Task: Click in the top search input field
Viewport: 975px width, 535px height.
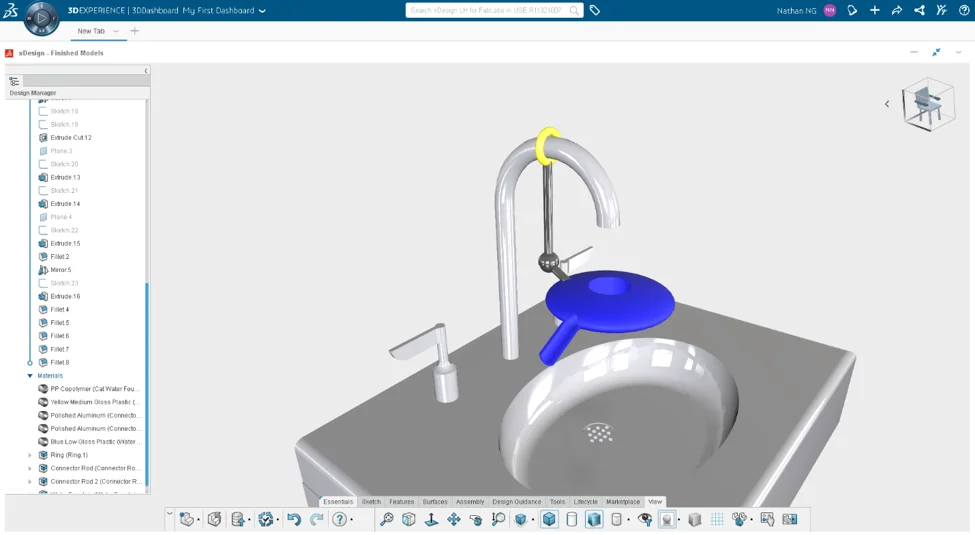Action: 486,10
